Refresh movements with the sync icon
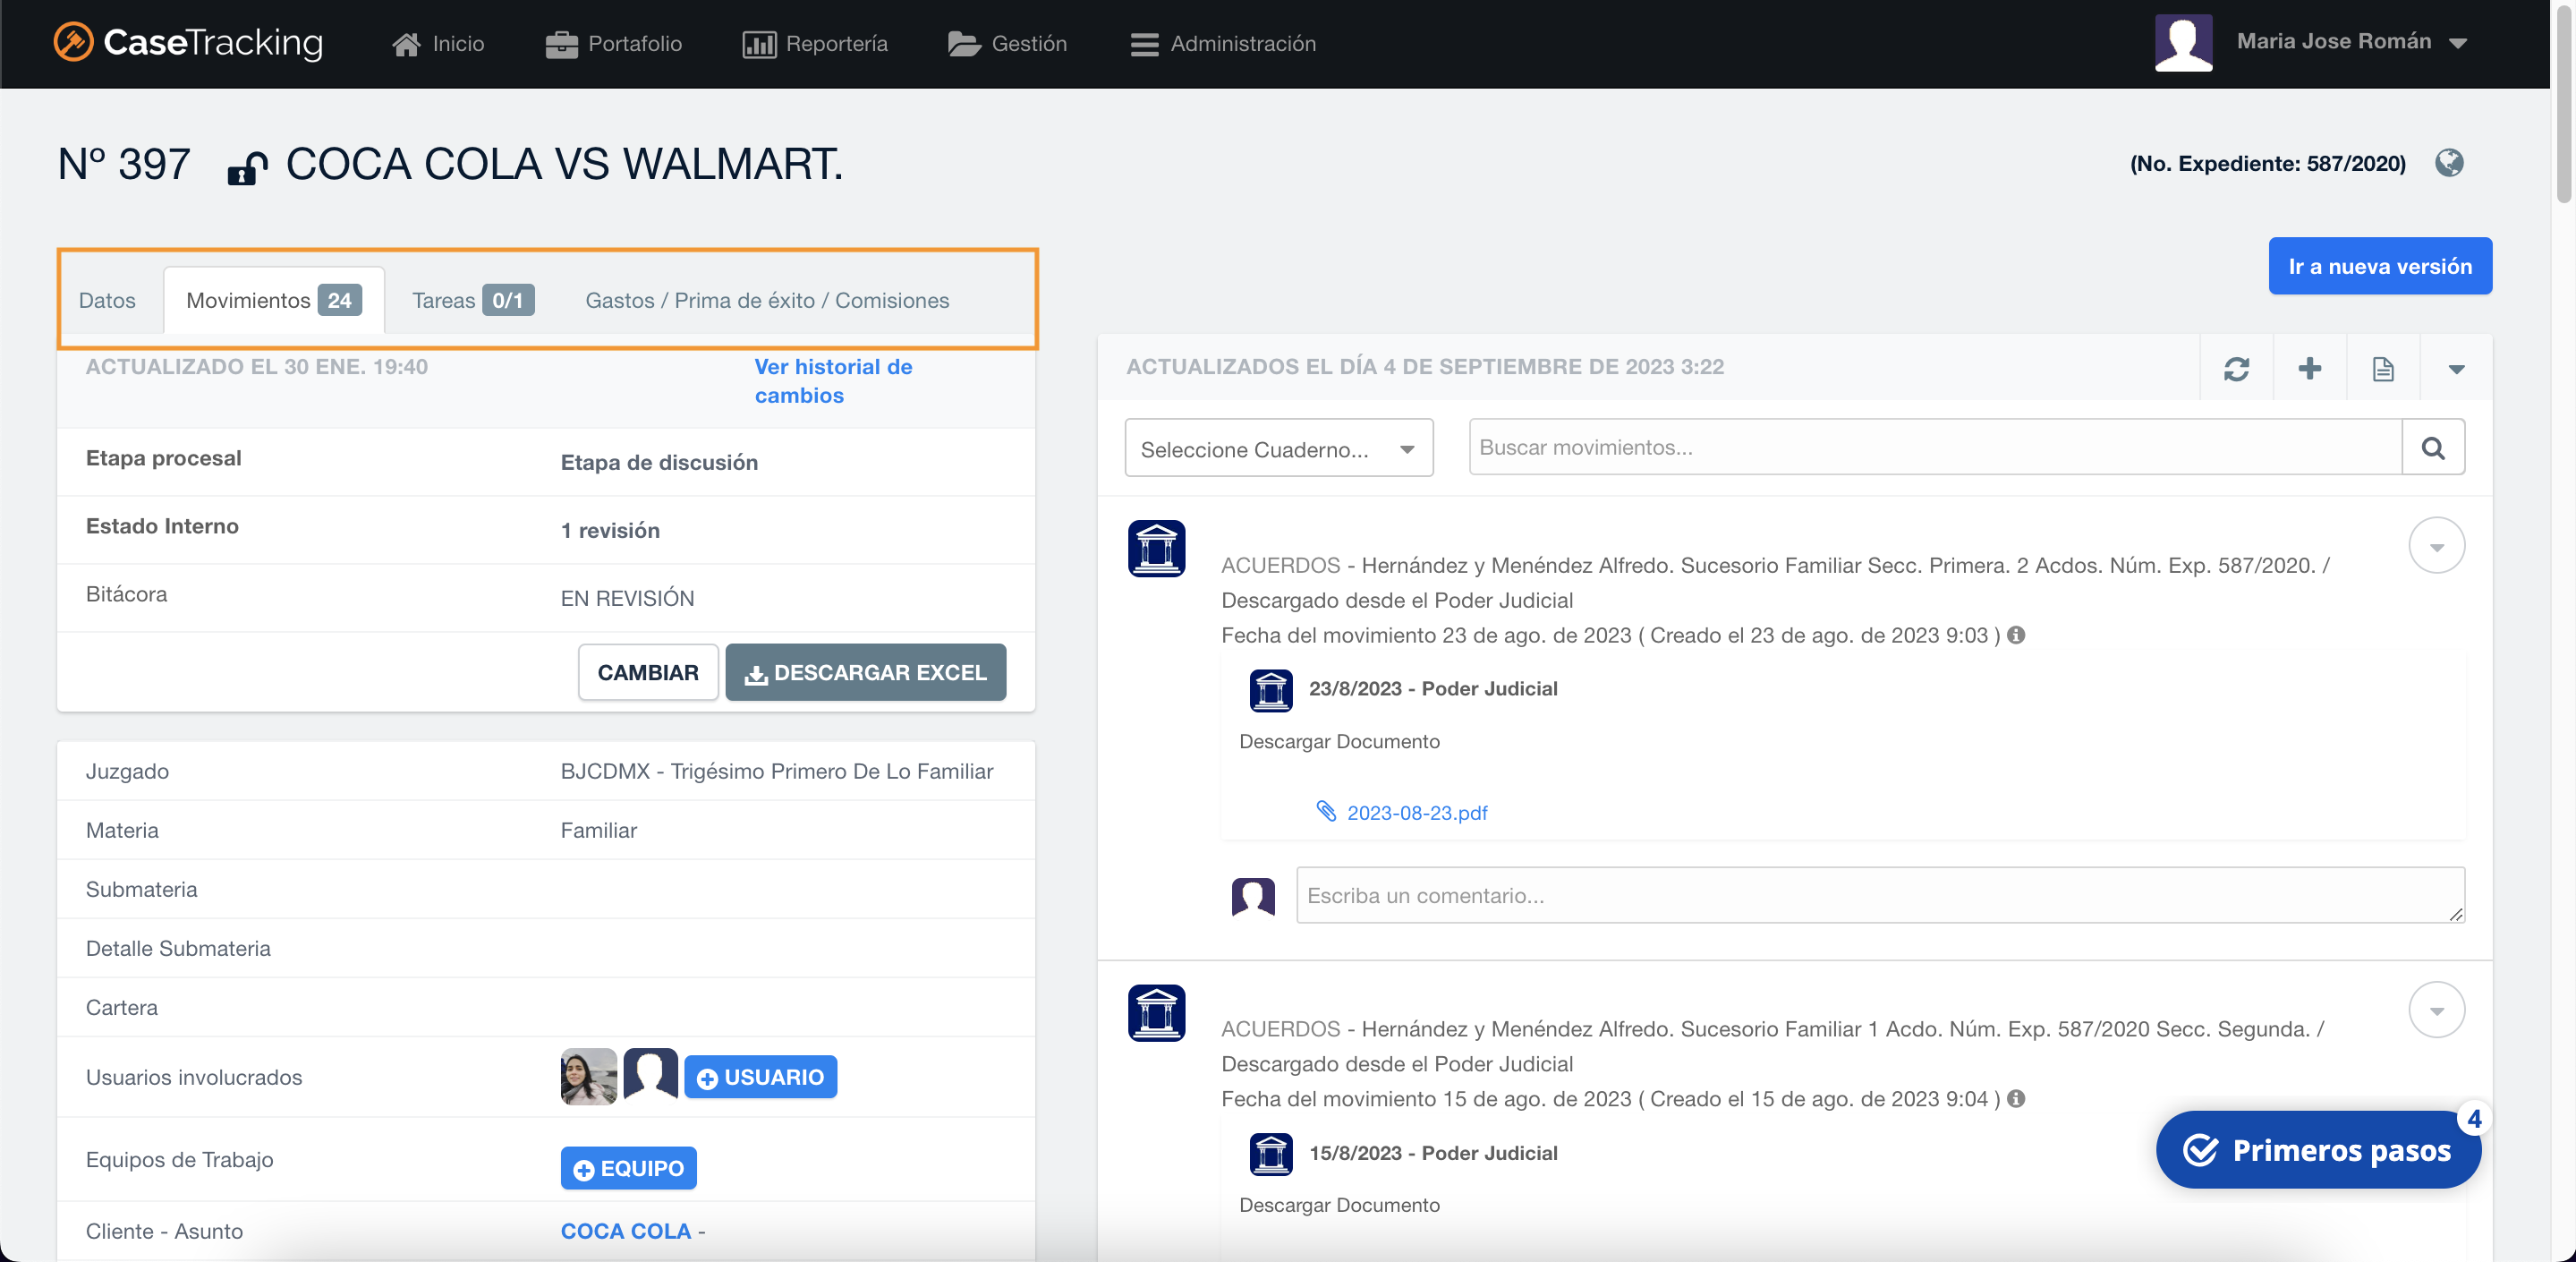Image resolution: width=2576 pixels, height=1262 pixels. tap(2237, 368)
